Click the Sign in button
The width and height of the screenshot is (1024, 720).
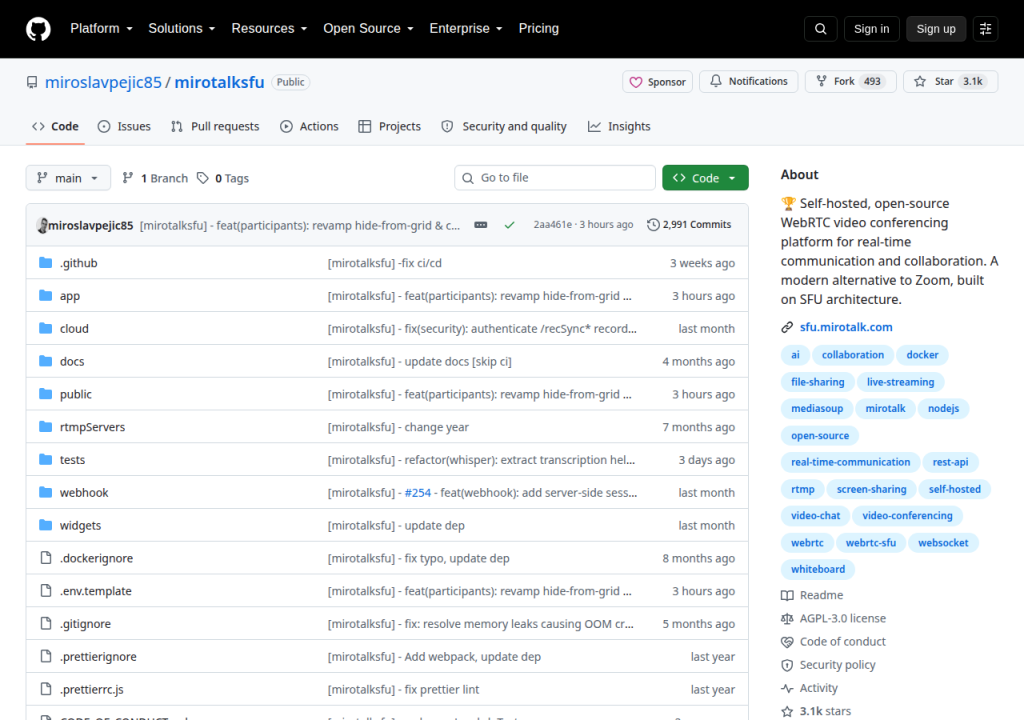click(x=871, y=29)
